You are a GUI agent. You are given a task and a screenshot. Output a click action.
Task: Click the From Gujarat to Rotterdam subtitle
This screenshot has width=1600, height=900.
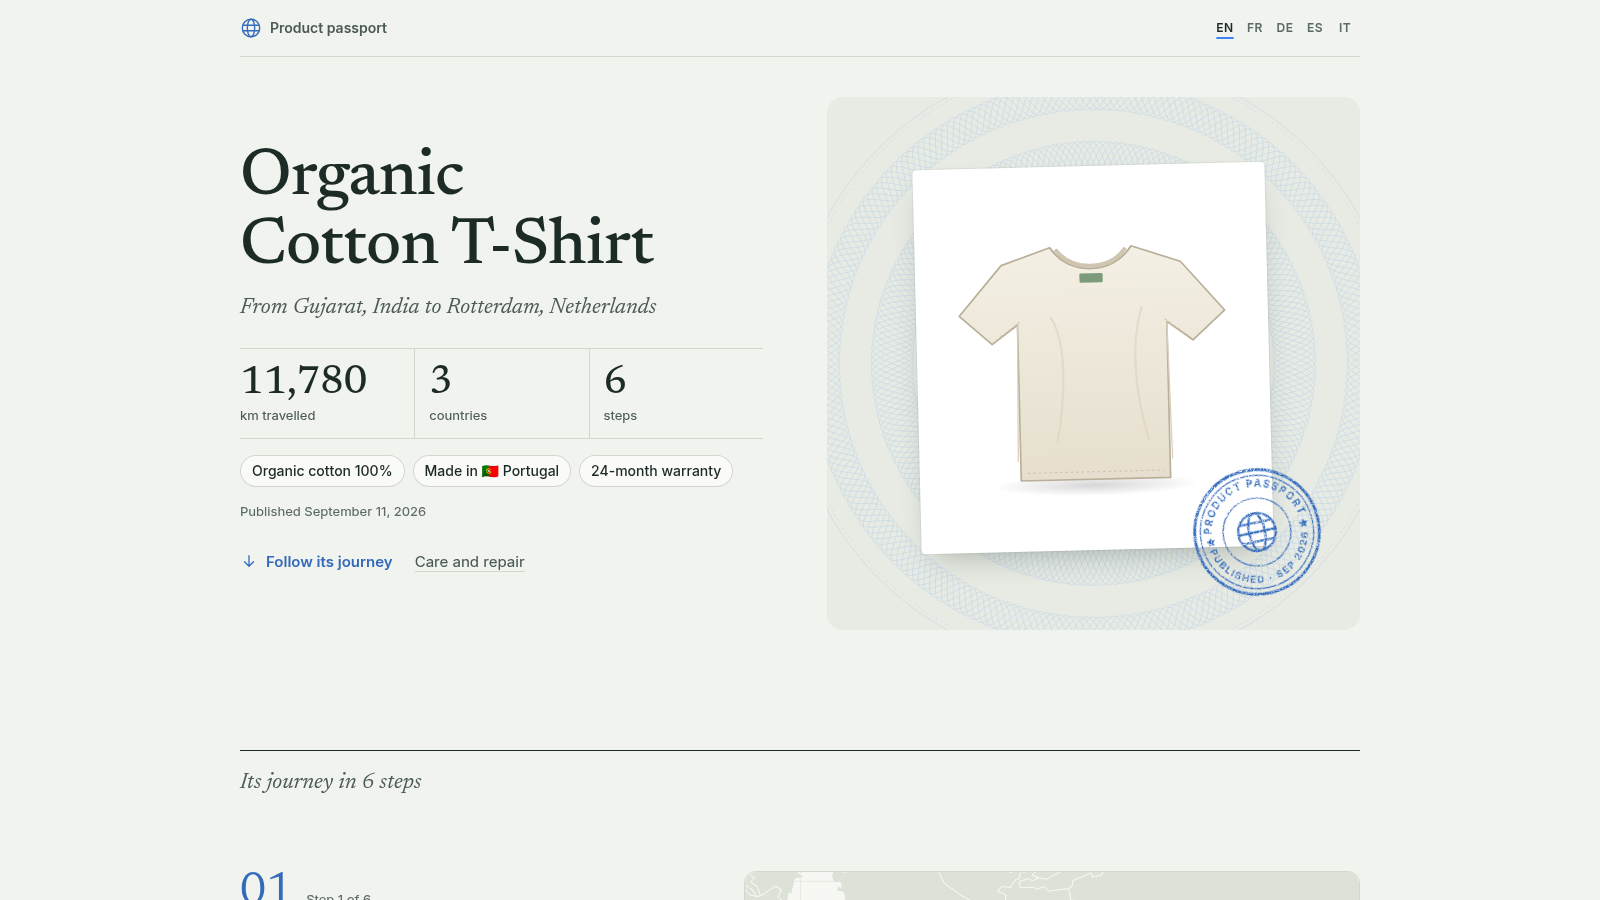click(448, 306)
